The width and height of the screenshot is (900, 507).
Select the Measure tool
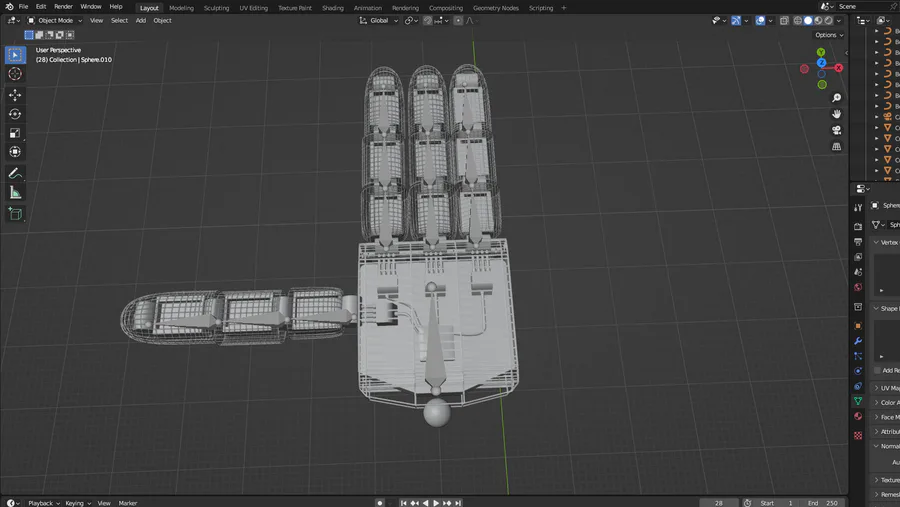[x=15, y=193]
